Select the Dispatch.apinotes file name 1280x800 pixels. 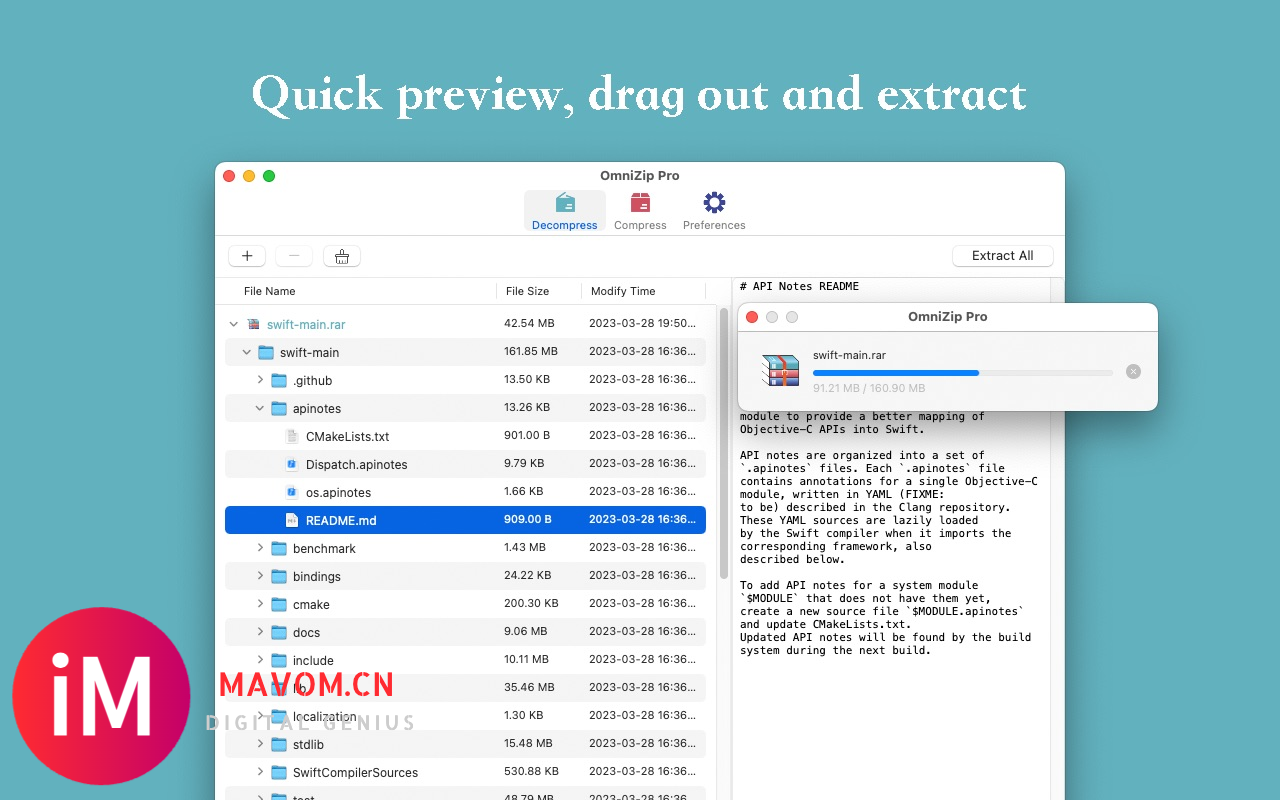[x=356, y=465]
